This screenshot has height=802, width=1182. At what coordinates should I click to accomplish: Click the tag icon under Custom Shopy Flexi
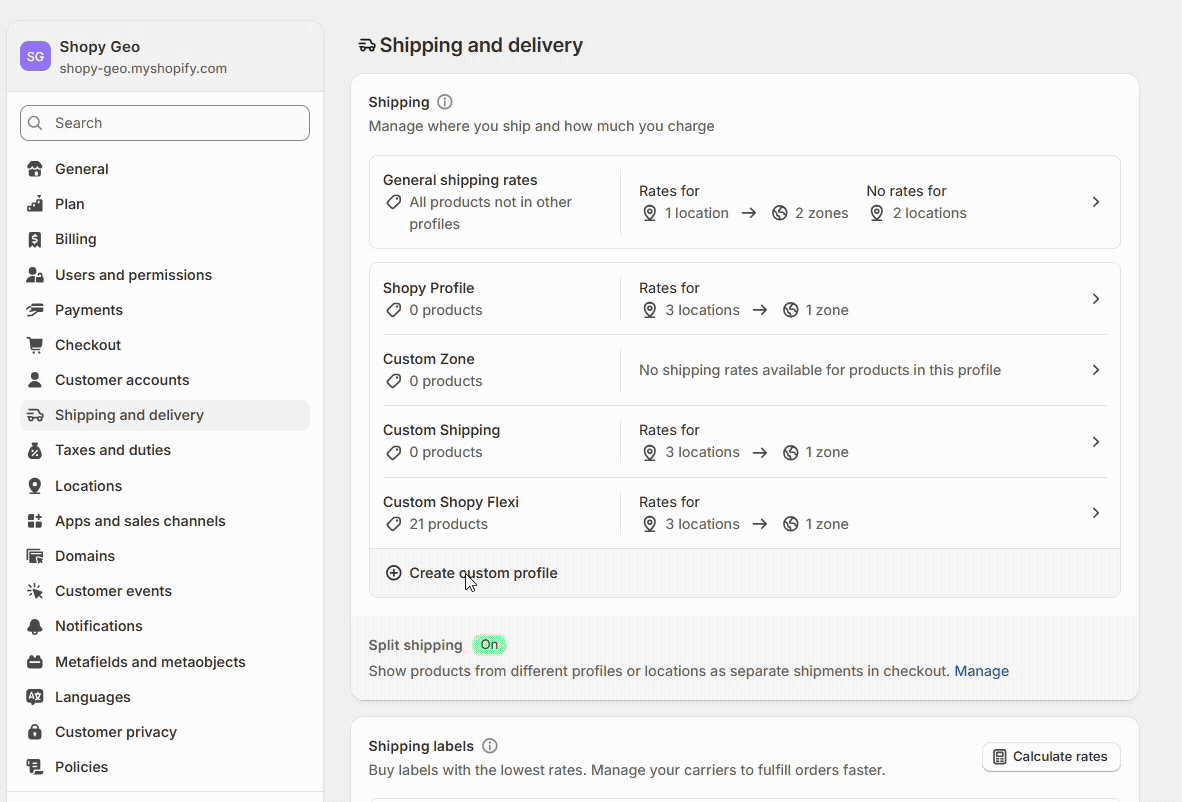(393, 524)
